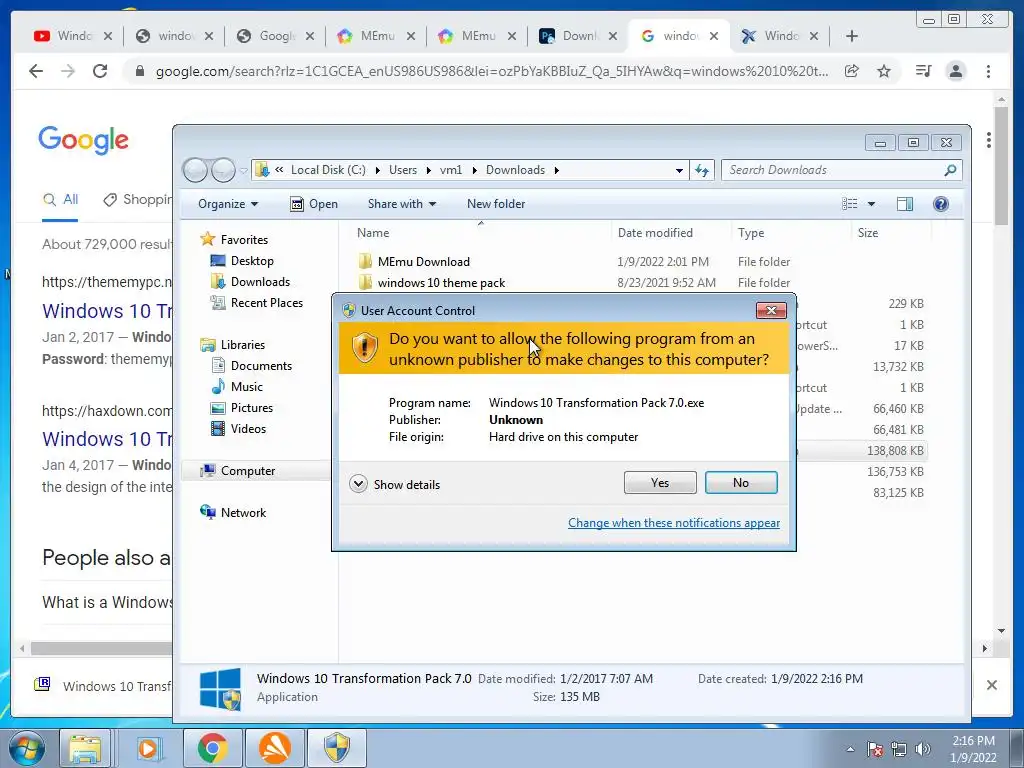
Task: Open the Organize menu in Explorer
Action: pos(228,204)
